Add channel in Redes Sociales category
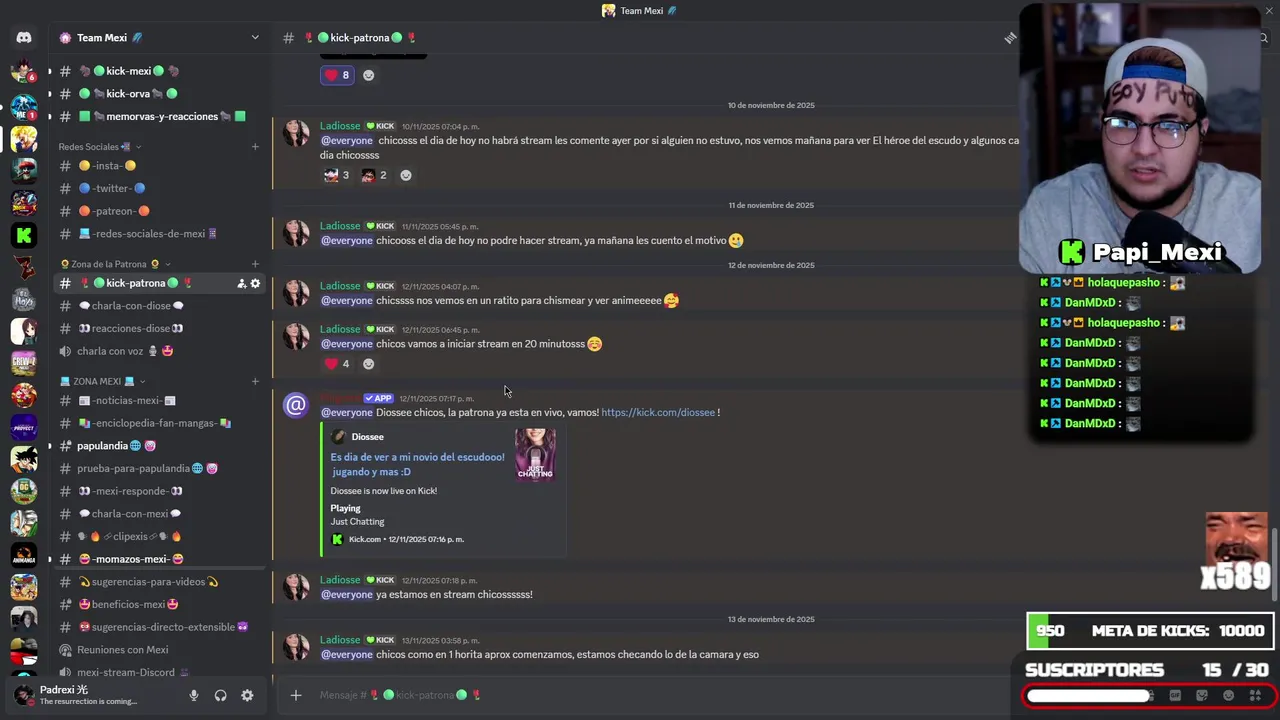This screenshot has height=720, width=1280. [x=255, y=147]
